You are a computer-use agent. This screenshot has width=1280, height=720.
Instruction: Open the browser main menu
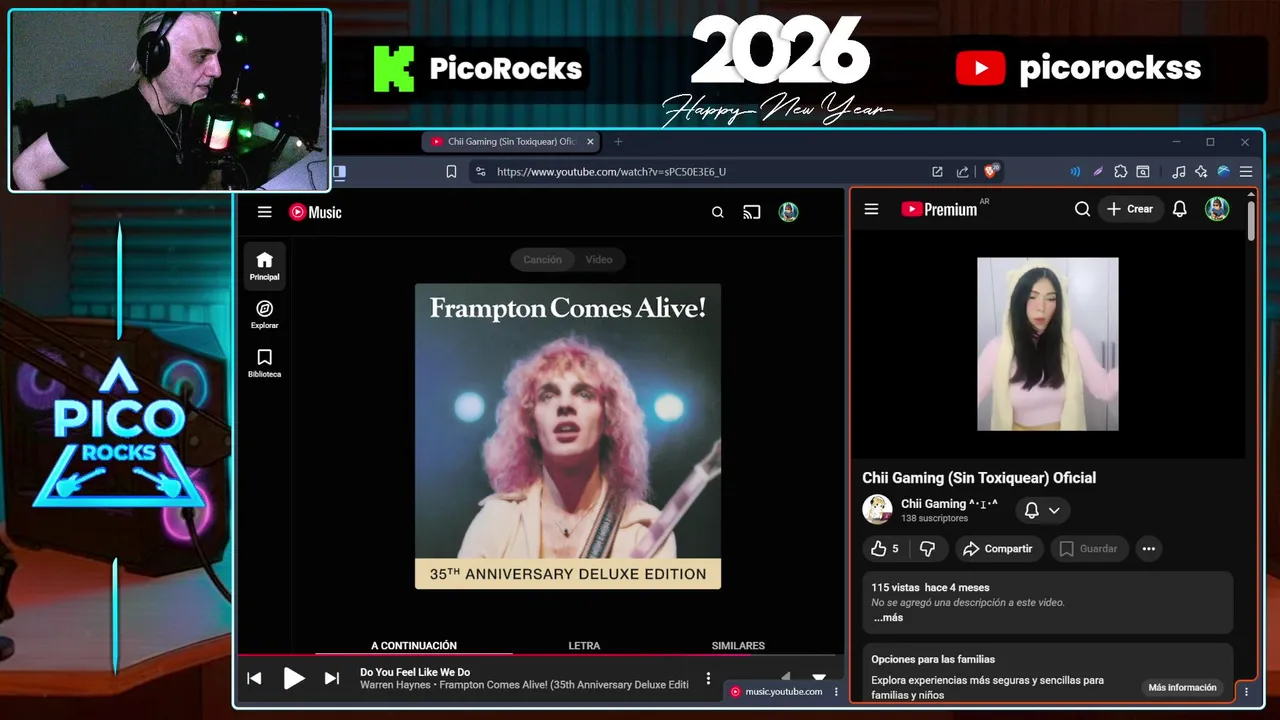(1246, 172)
